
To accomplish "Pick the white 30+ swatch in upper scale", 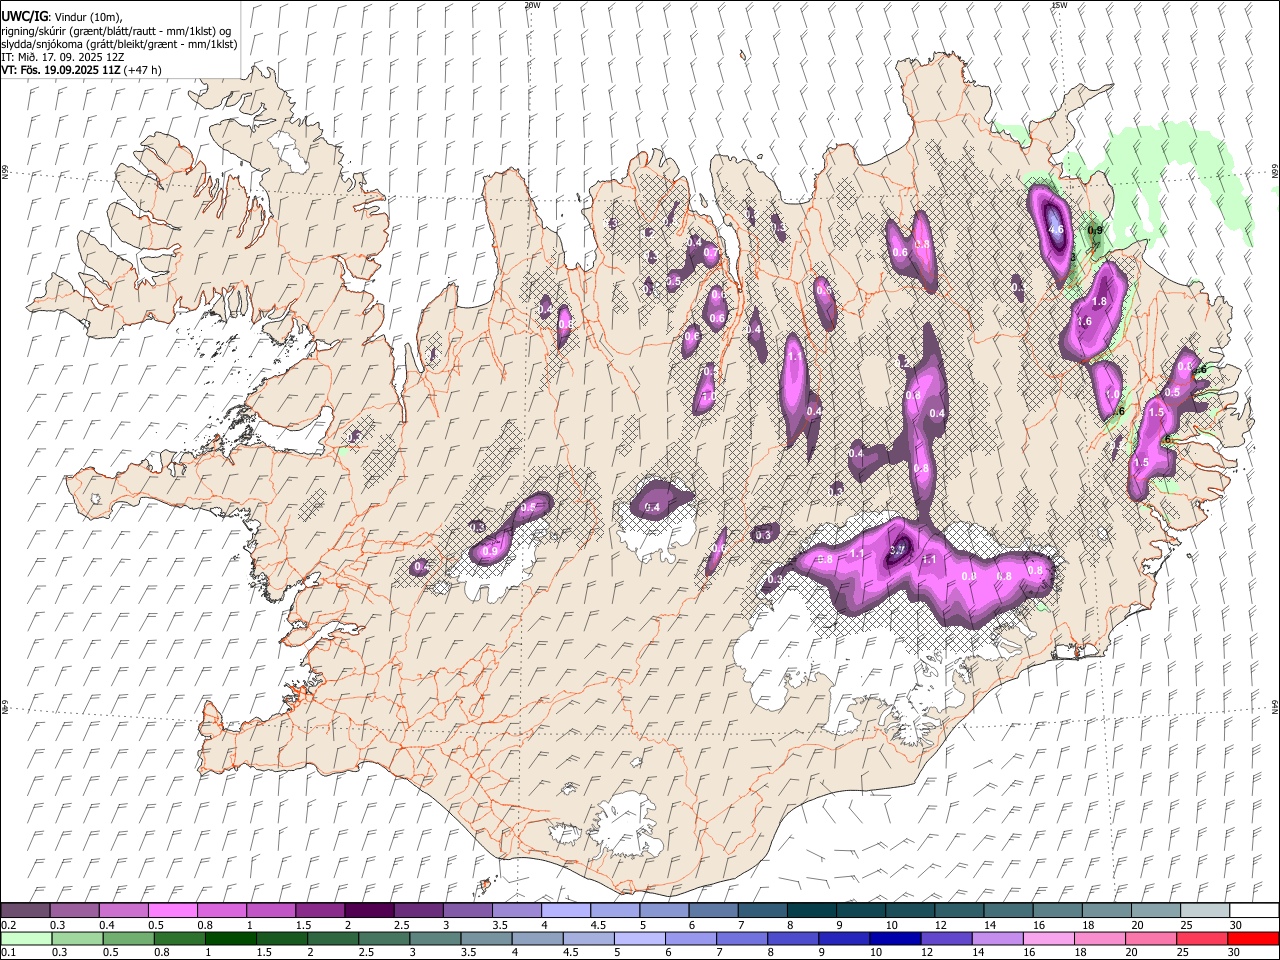I will [x=1254, y=911].
